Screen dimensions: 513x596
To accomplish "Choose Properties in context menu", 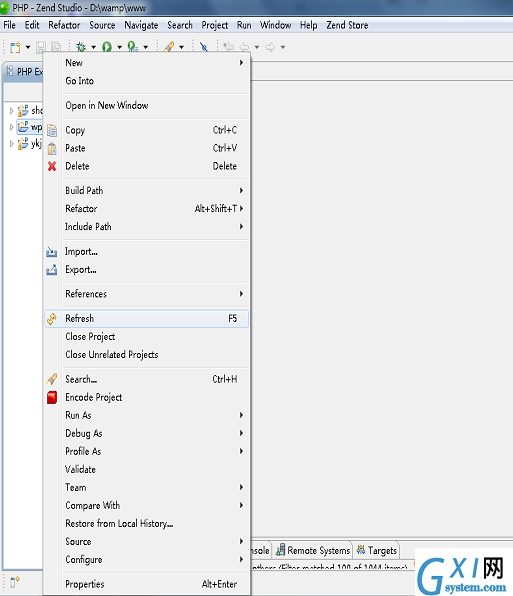I will pyautogui.click(x=147, y=584).
